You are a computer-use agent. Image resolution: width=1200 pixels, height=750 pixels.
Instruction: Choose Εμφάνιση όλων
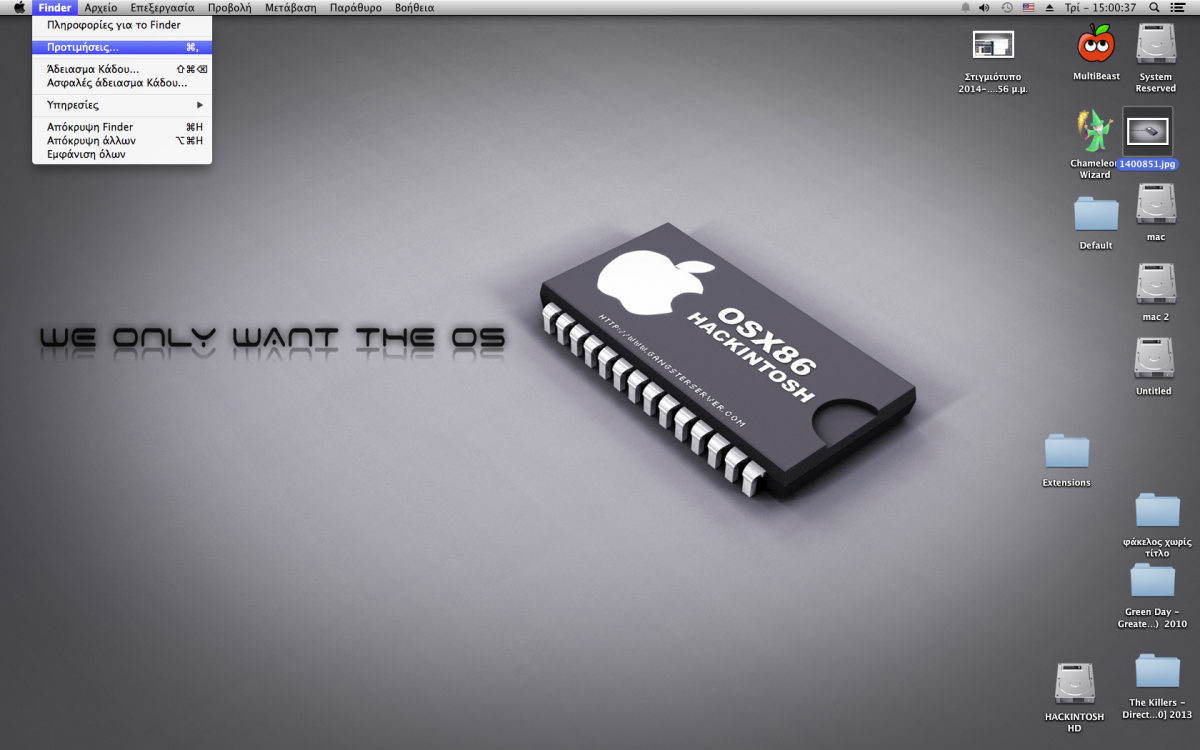(x=122, y=155)
